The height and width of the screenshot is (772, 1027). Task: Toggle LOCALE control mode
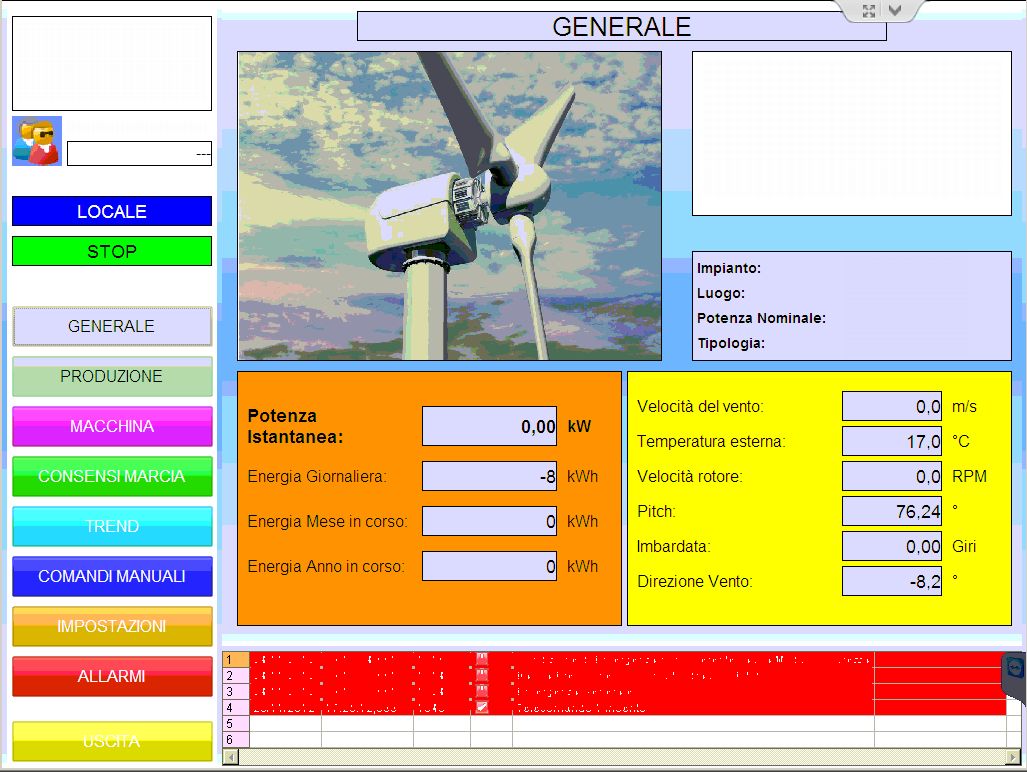pyautogui.click(x=111, y=211)
